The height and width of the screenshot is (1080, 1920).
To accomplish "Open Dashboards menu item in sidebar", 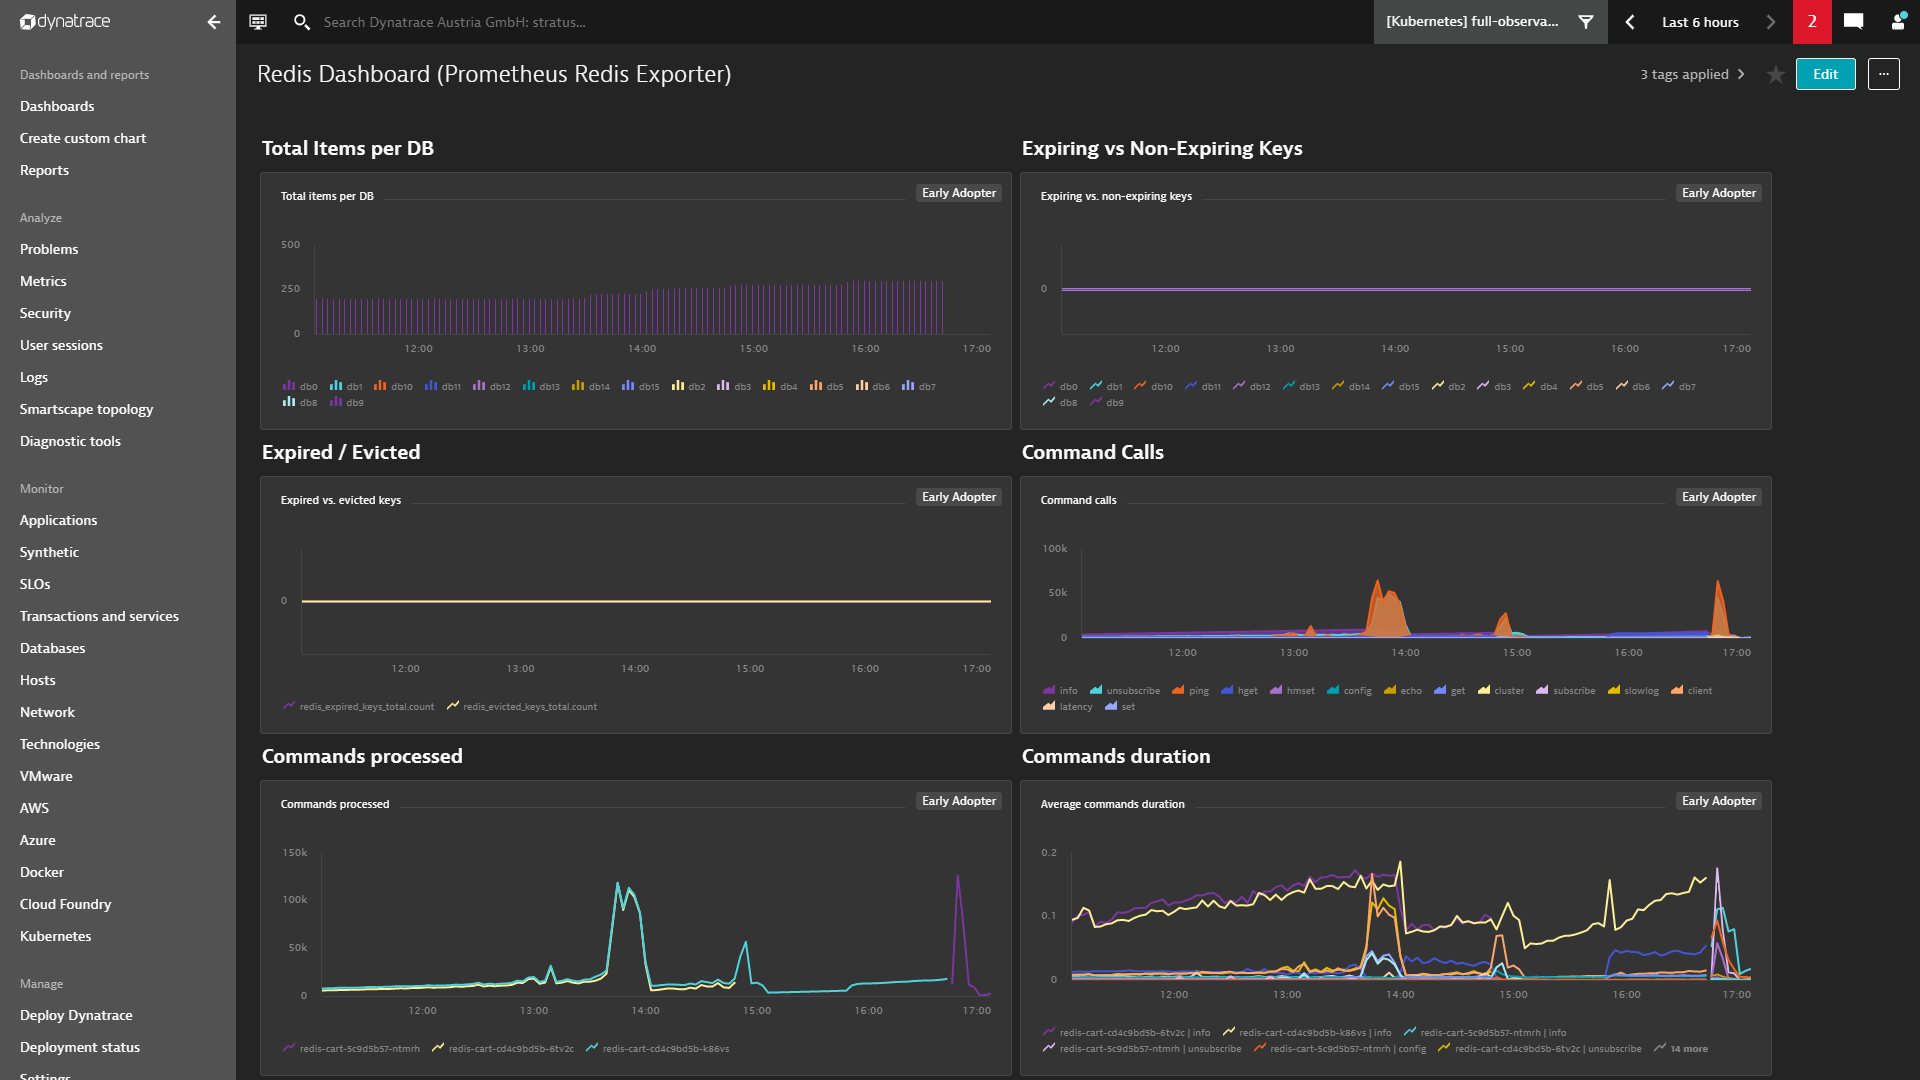I will pyautogui.click(x=57, y=105).
